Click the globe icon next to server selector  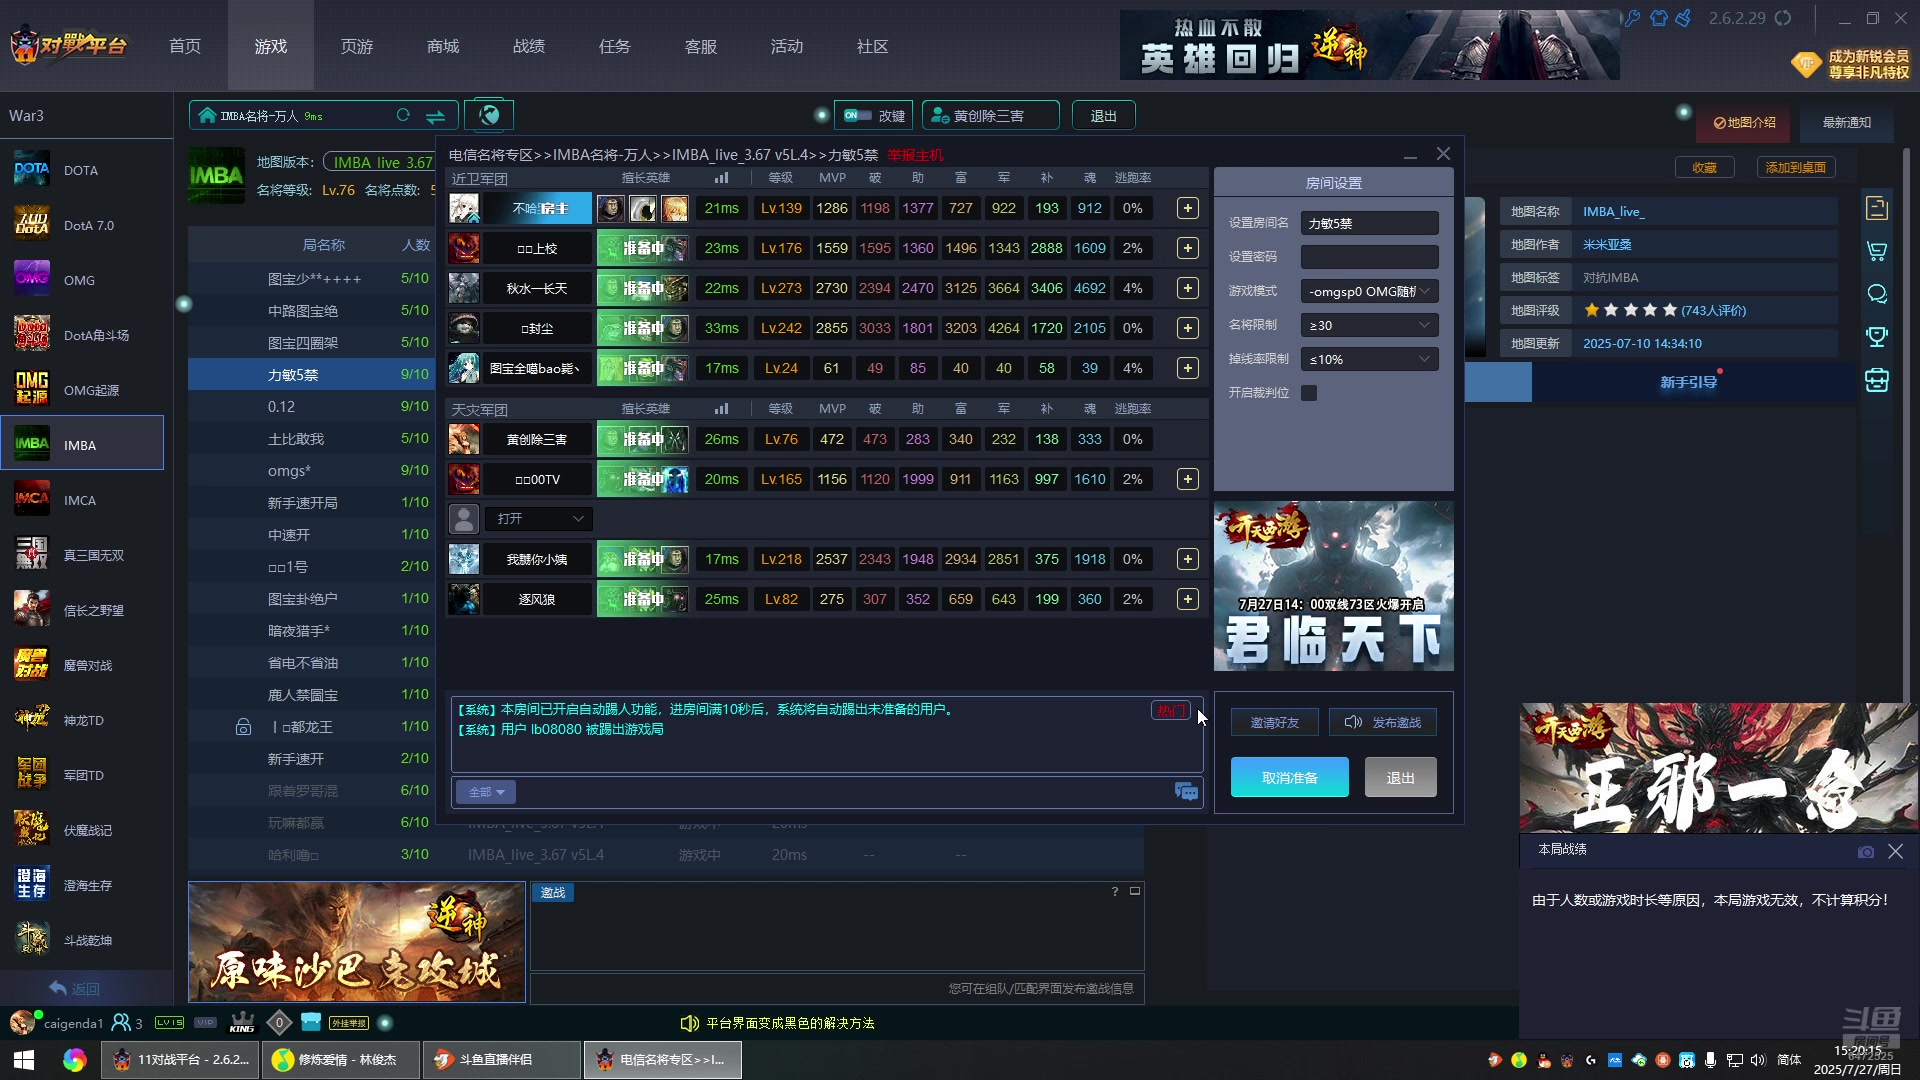click(489, 115)
